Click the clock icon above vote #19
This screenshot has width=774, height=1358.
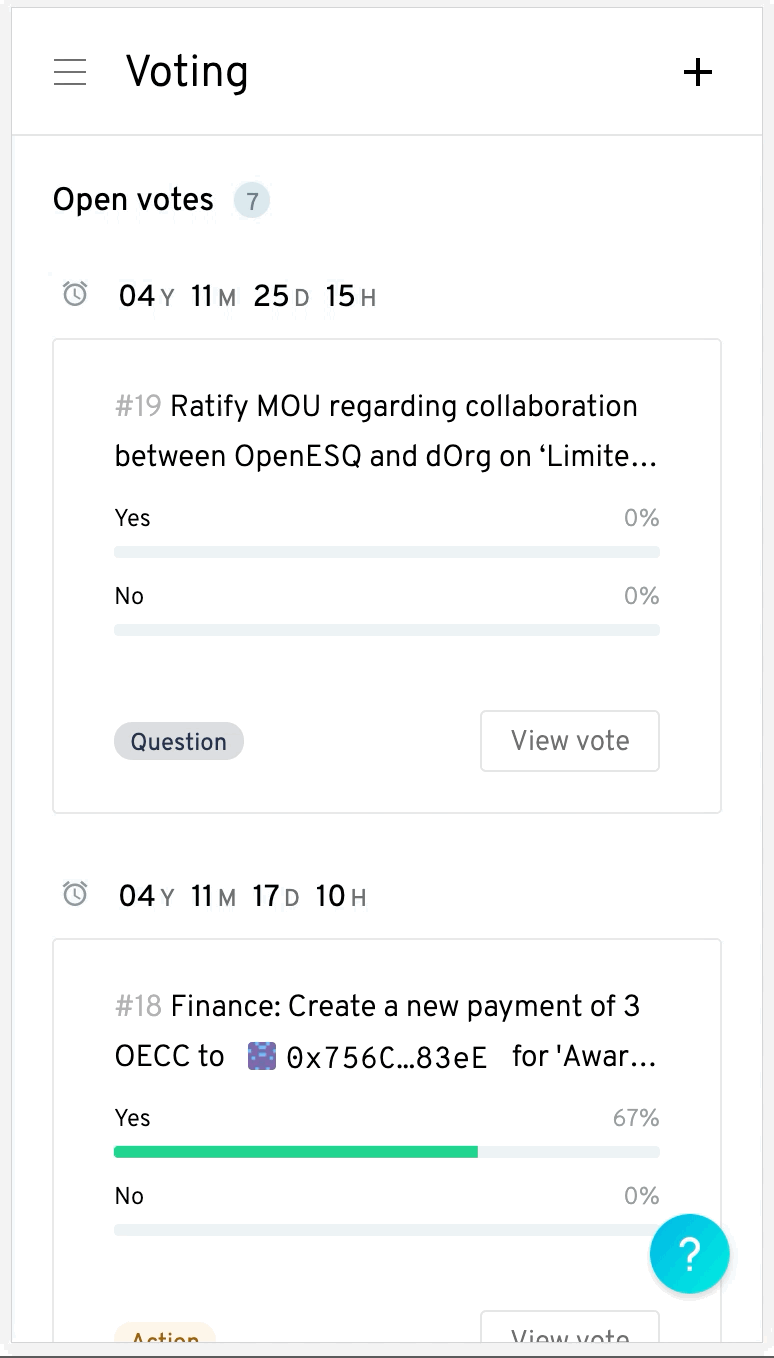point(75,295)
